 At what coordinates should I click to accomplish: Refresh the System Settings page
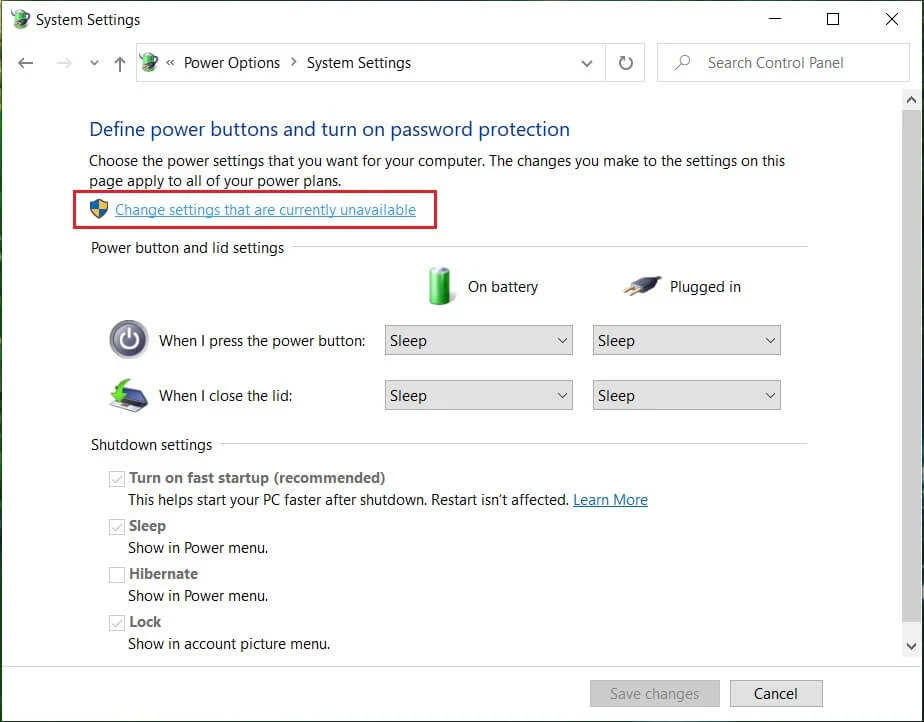tap(625, 63)
